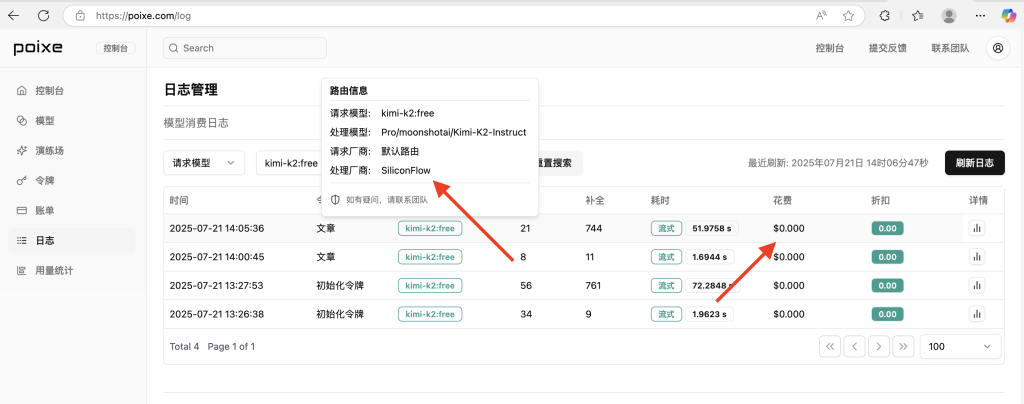Open details chart for 14:05:36 log
Image resolution: width=1024 pixels, height=404 pixels.
coord(977,228)
